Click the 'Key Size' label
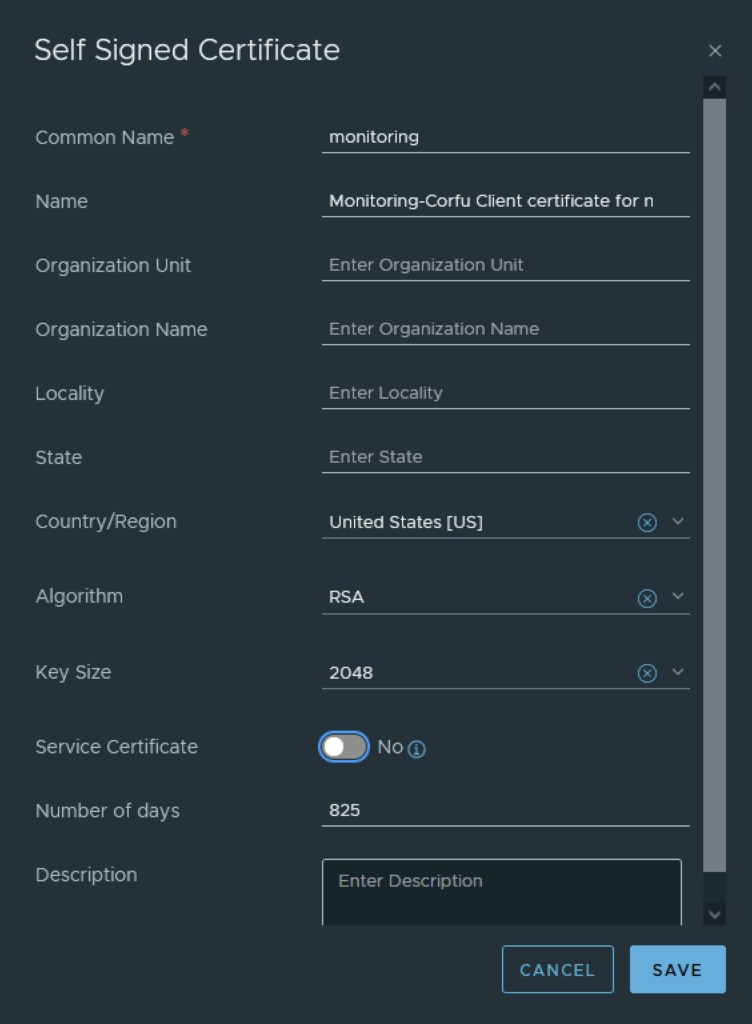 point(73,672)
